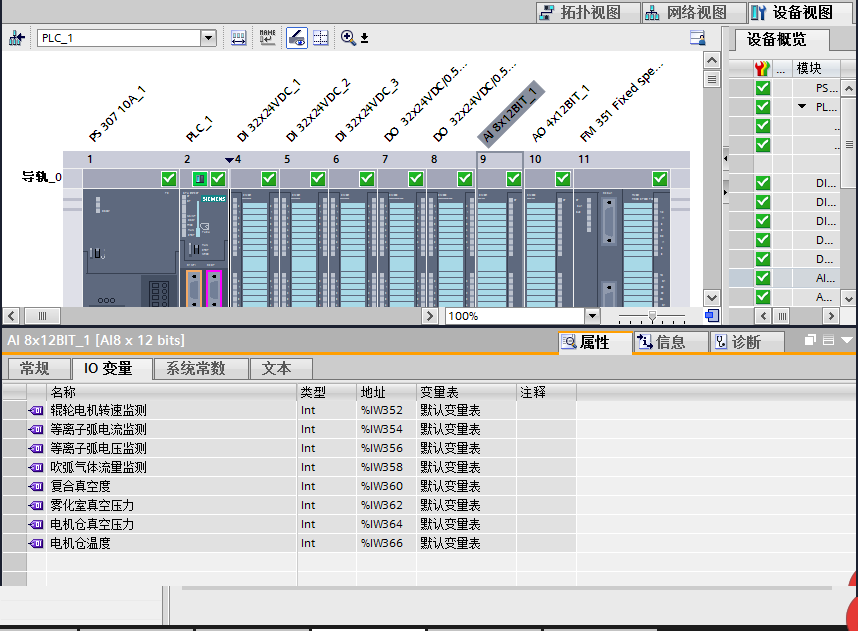Select the 信息 info inspector tab
858x631 pixels.
pyautogui.click(x=670, y=343)
